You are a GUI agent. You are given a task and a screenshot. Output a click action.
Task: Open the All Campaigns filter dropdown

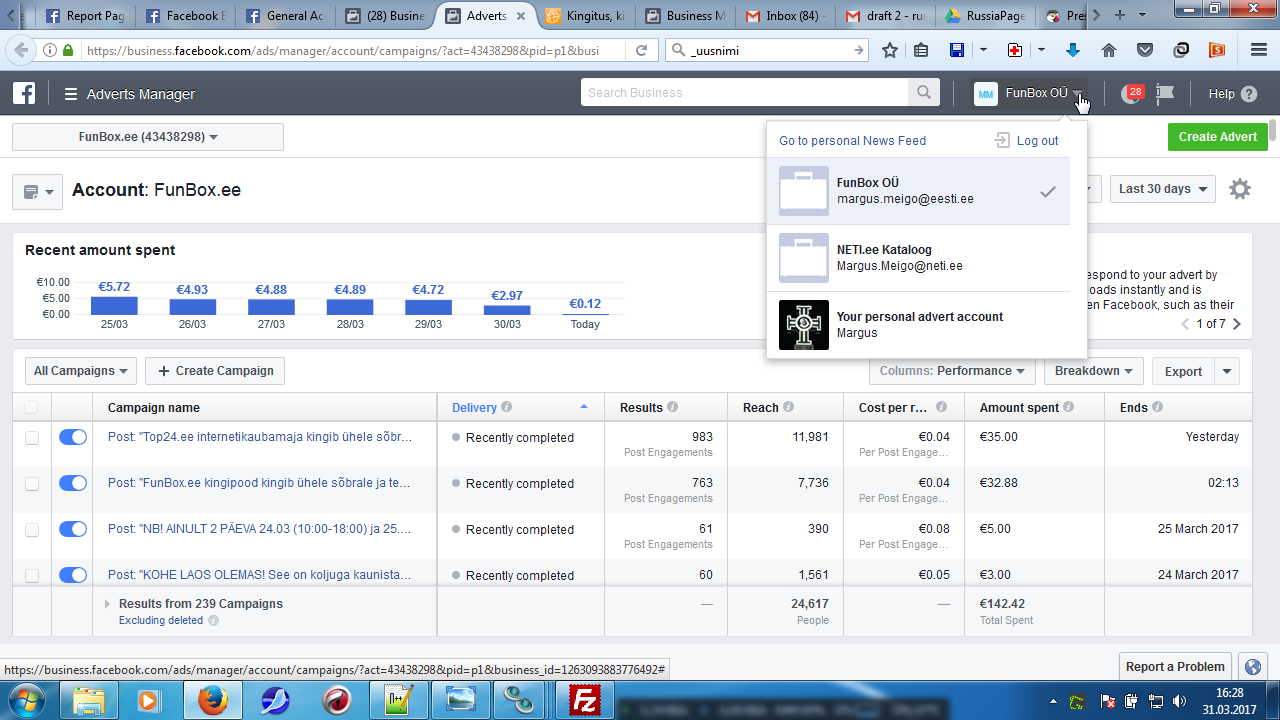[x=81, y=371]
